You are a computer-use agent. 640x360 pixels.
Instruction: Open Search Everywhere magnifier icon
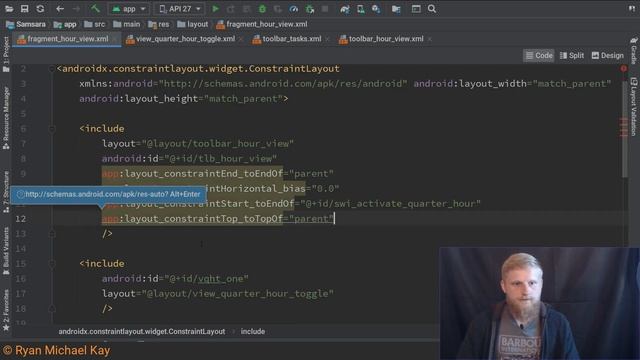[x=431, y=9]
